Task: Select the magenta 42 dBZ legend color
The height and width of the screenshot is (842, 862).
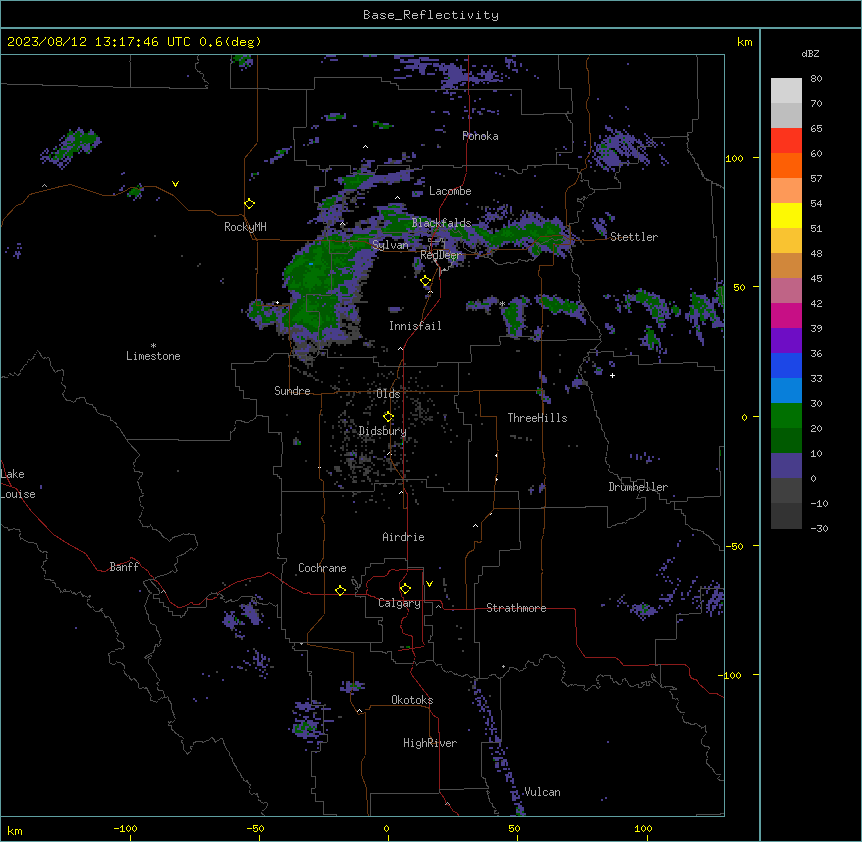Action: pyautogui.click(x=786, y=315)
